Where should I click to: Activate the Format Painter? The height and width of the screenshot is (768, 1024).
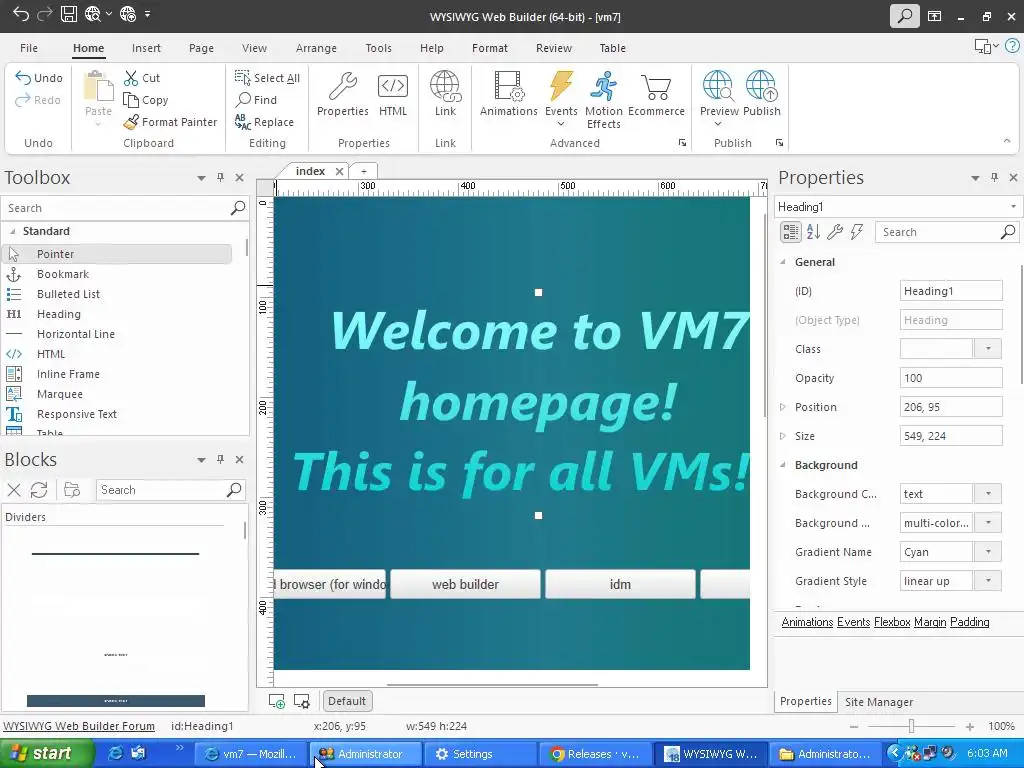coord(170,122)
